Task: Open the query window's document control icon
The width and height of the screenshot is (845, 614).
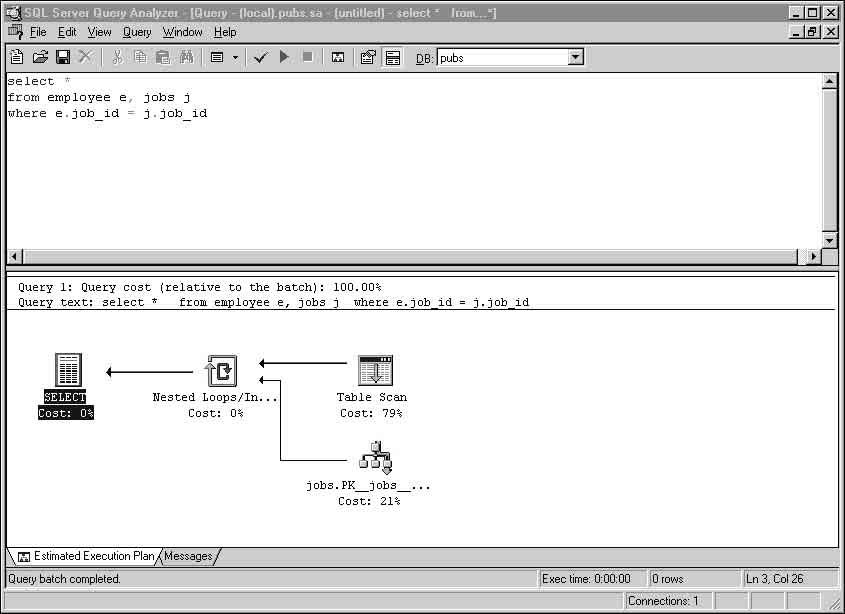Action: pos(16,32)
